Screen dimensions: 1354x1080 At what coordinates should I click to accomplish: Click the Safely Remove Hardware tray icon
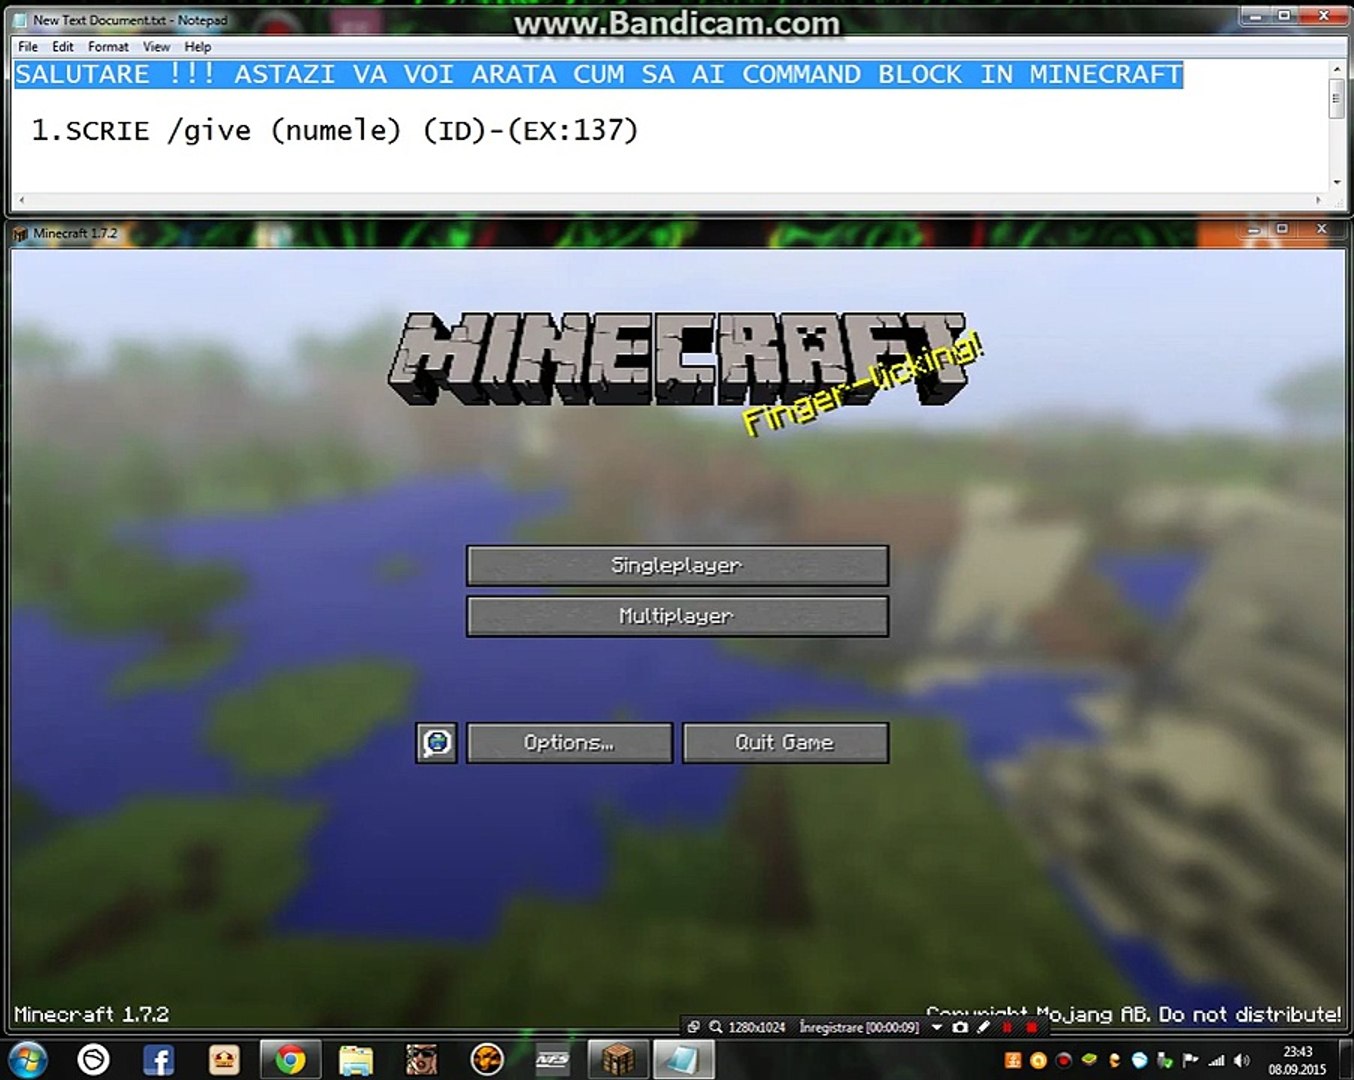1165,1060
